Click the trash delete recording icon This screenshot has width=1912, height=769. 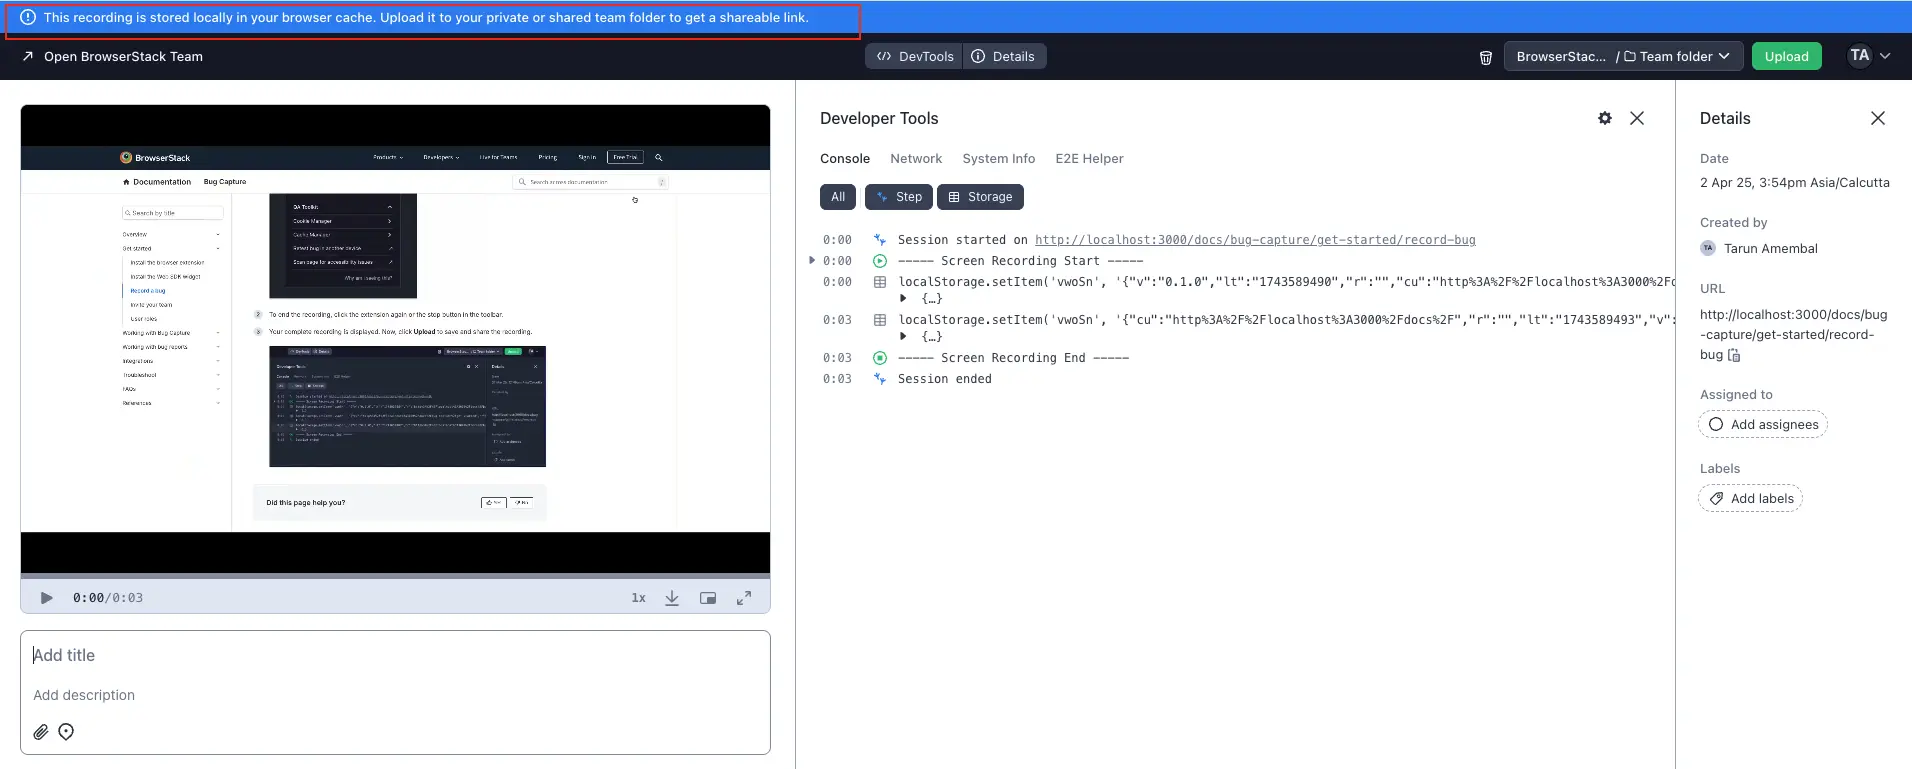click(x=1485, y=57)
